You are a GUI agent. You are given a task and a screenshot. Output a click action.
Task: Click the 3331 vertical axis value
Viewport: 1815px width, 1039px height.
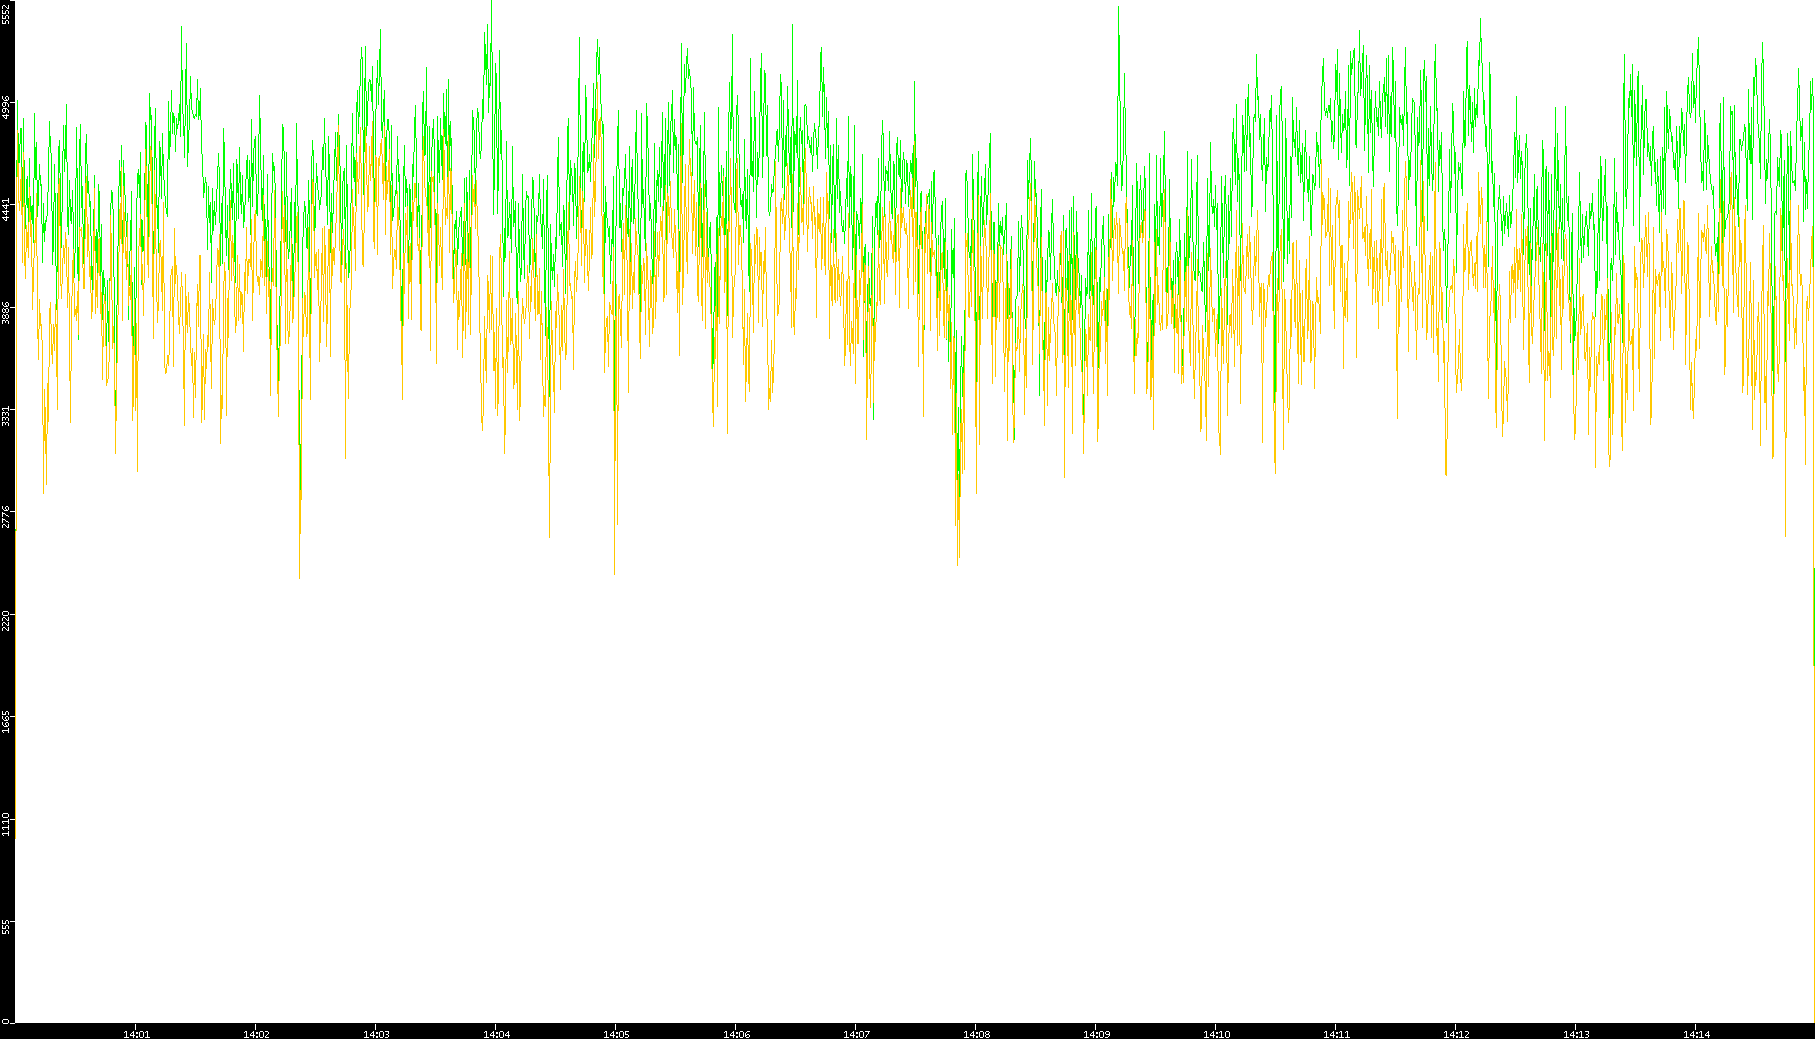click(7, 416)
